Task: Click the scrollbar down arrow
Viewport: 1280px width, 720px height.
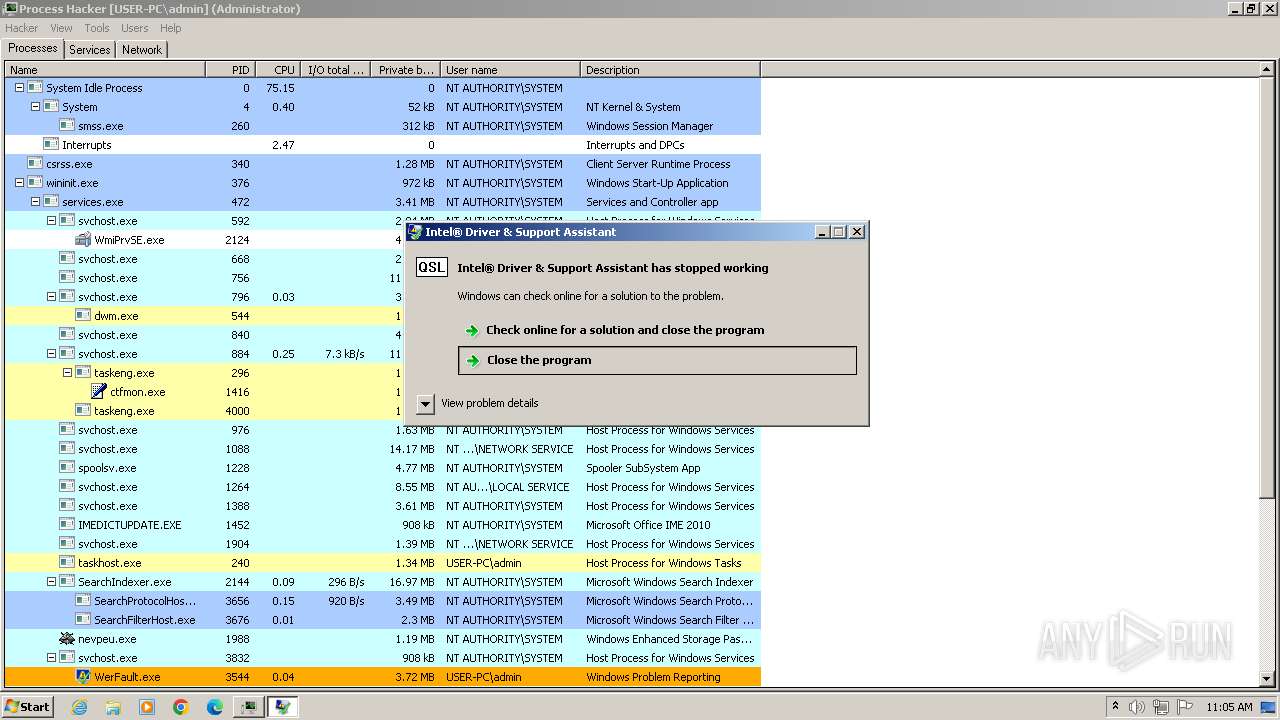Action: click(x=1267, y=678)
